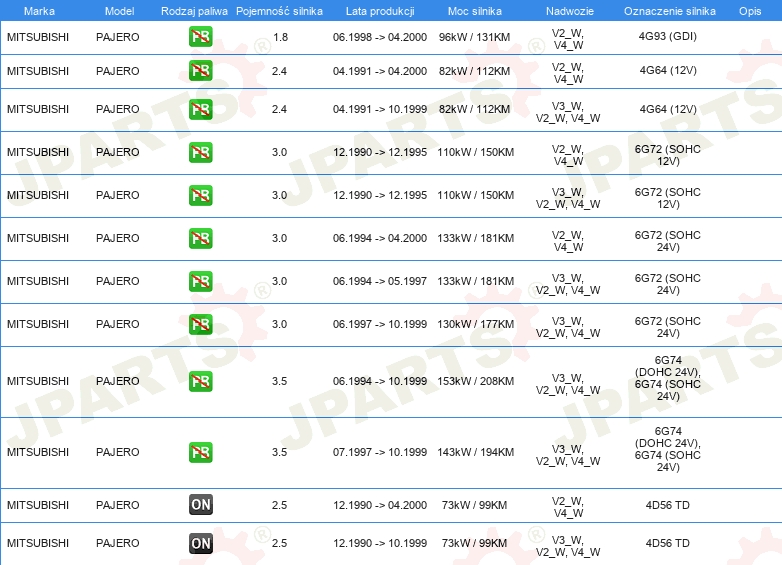Click the petrol PB icon in the 1.8 engine row

pos(200,37)
